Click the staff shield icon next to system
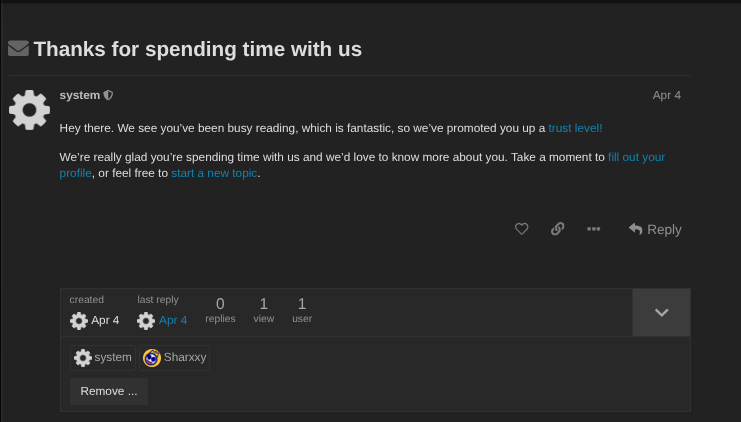Image resolution: width=741 pixels, height=422 pixels. (x=109, y=96)
